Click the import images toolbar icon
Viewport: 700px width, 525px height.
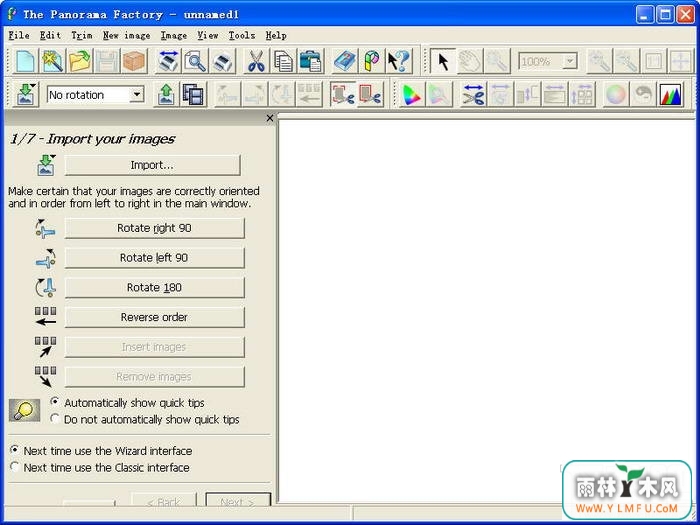(x=26, y=94)
